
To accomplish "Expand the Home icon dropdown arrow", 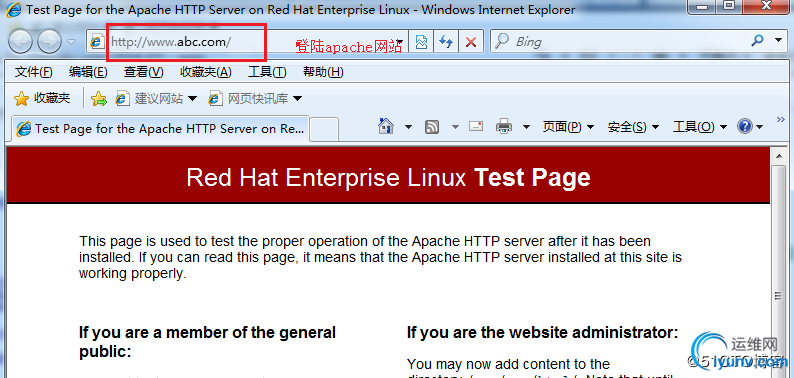I will tap(408, 127).
